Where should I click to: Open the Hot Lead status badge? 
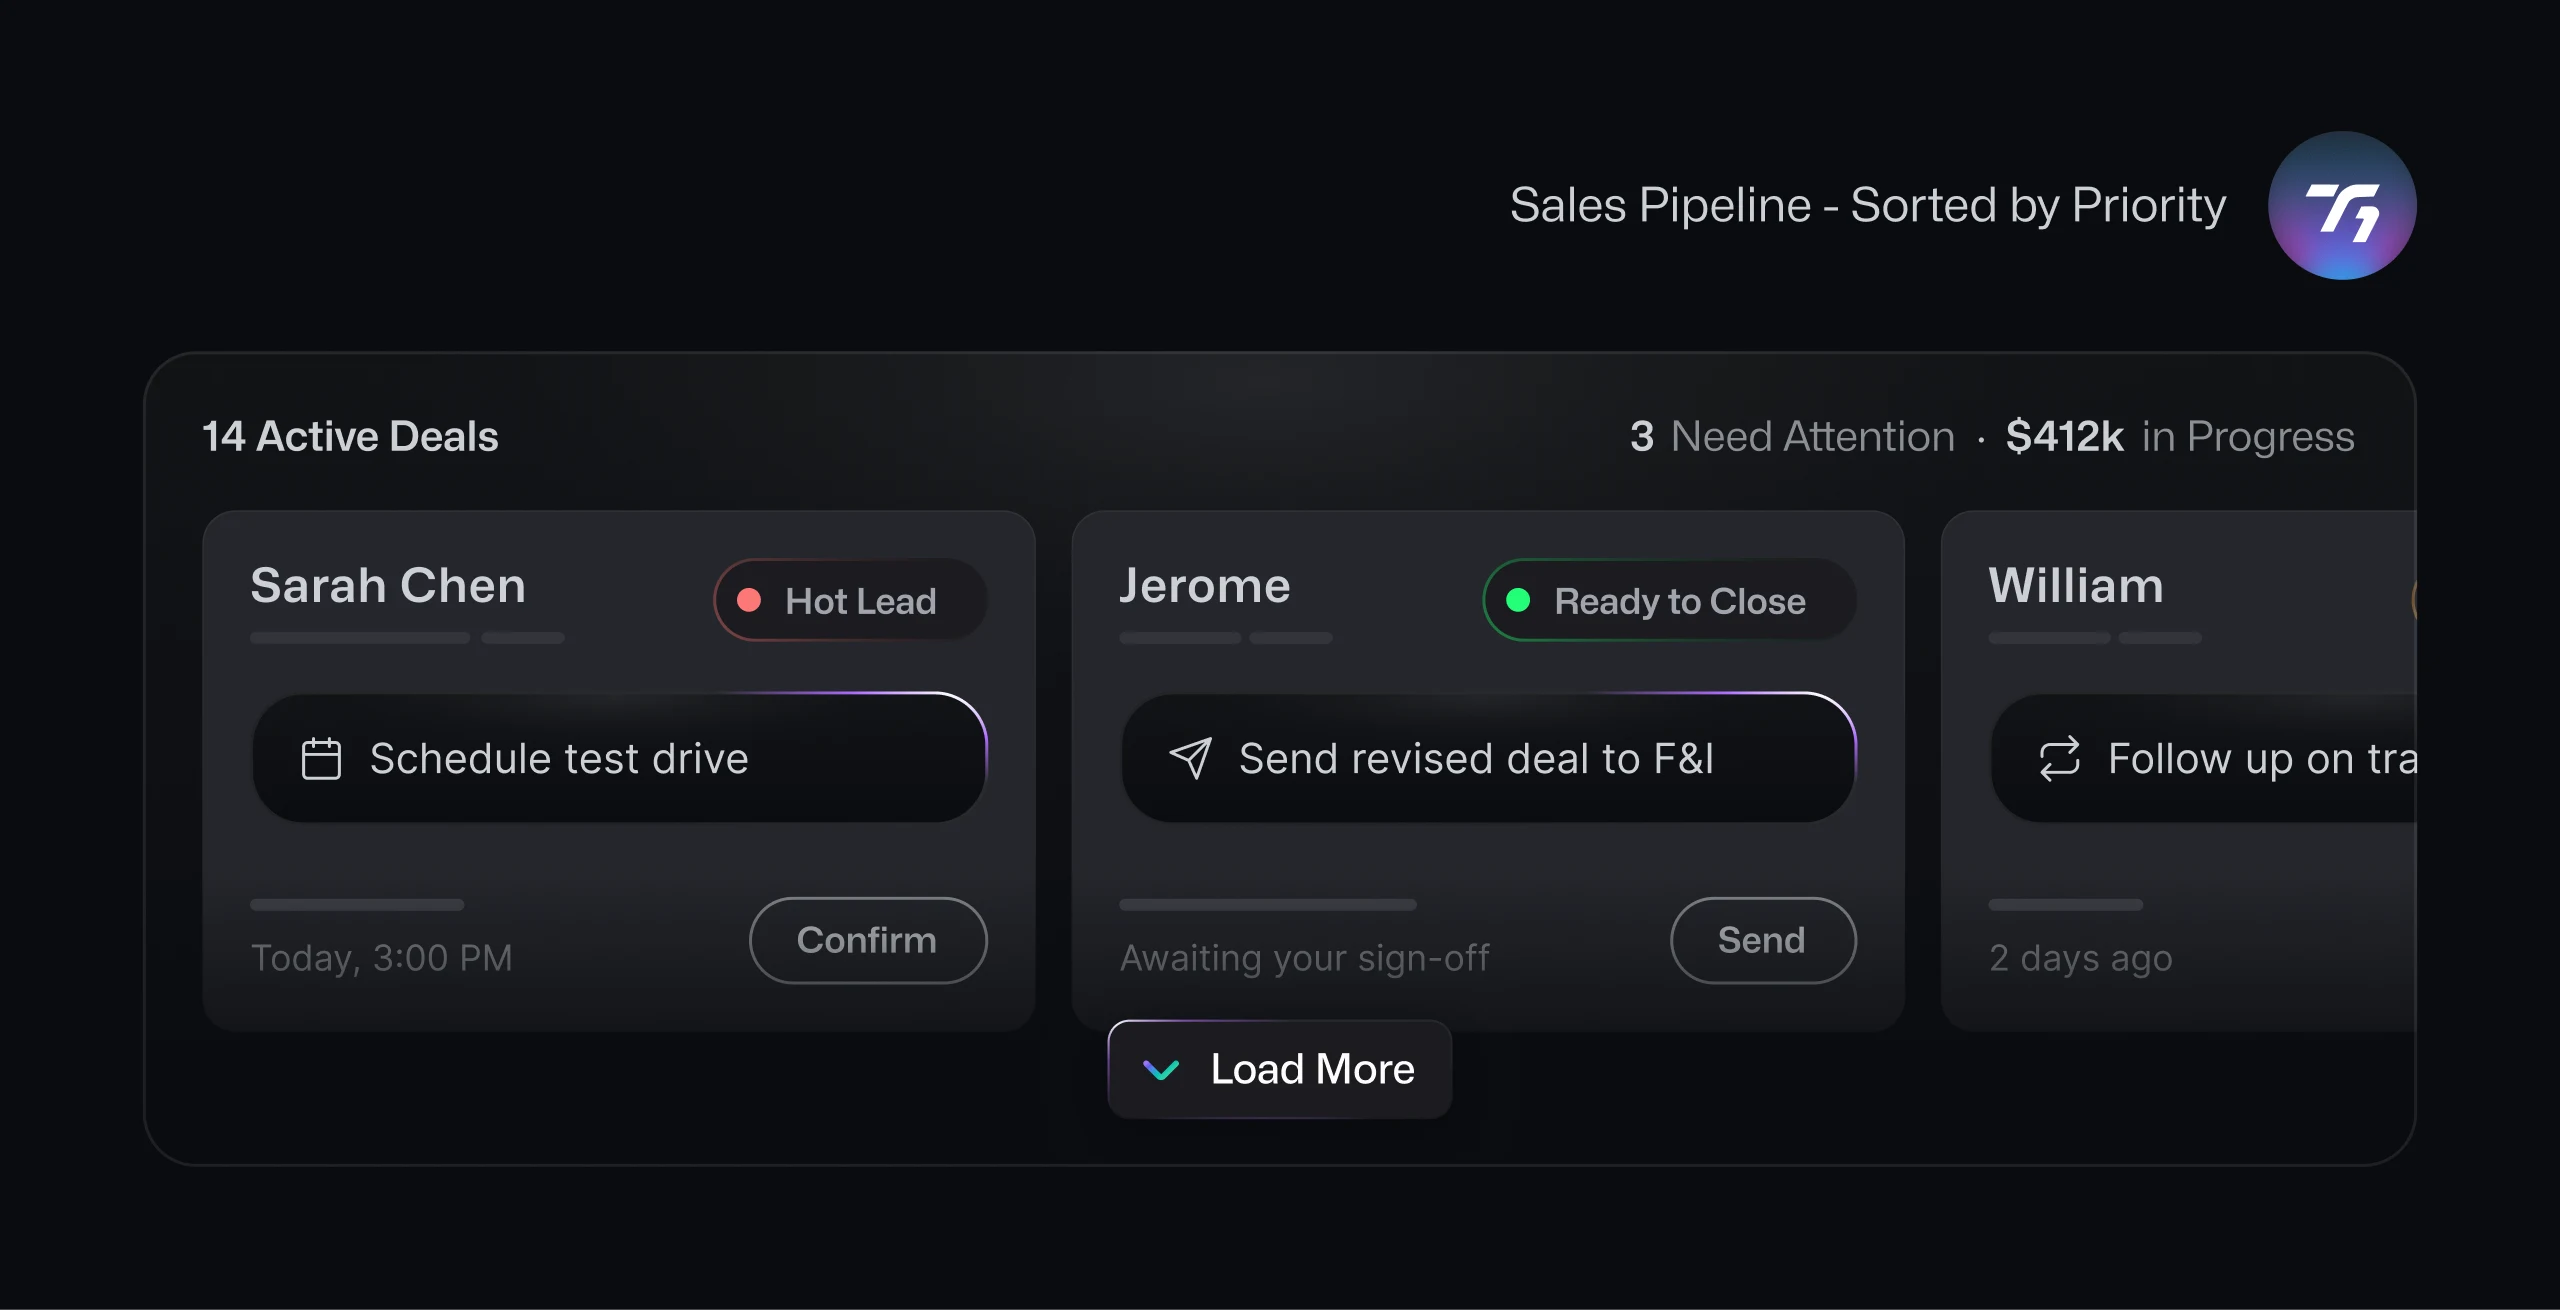pos(850,600)
